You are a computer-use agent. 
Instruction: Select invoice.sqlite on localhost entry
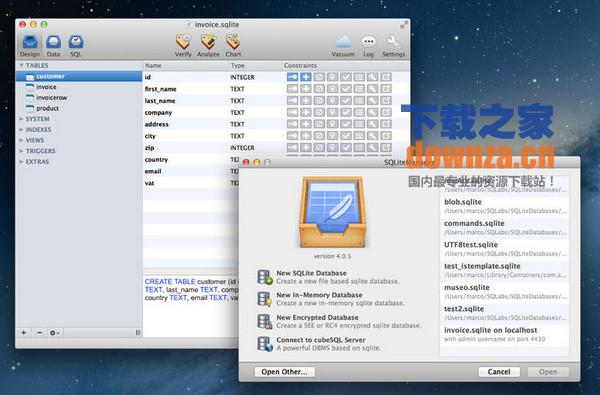pos(504,335)
